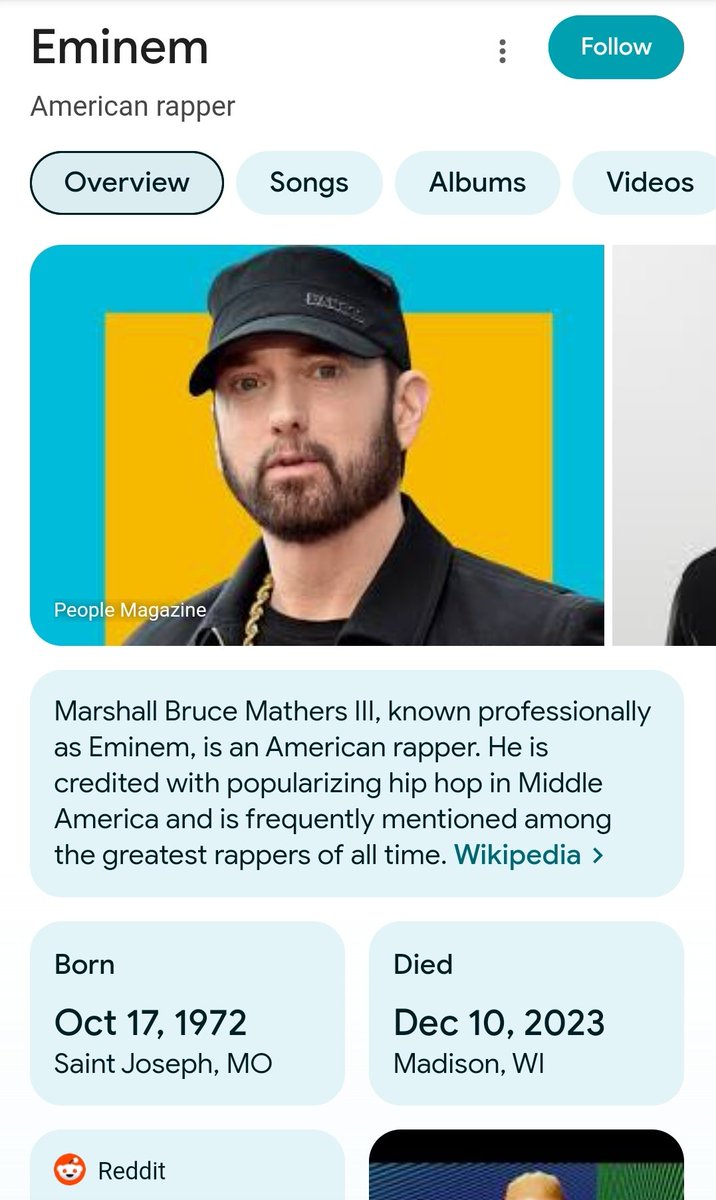Go to the Videos tab
Screen dimensions: 716x1200
(x=645, y=182)
